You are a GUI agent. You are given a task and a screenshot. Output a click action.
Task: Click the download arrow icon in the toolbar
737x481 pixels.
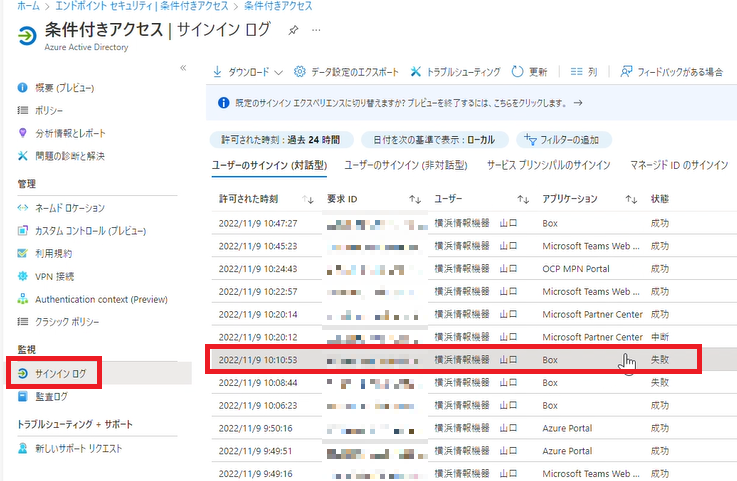point(217,71)
